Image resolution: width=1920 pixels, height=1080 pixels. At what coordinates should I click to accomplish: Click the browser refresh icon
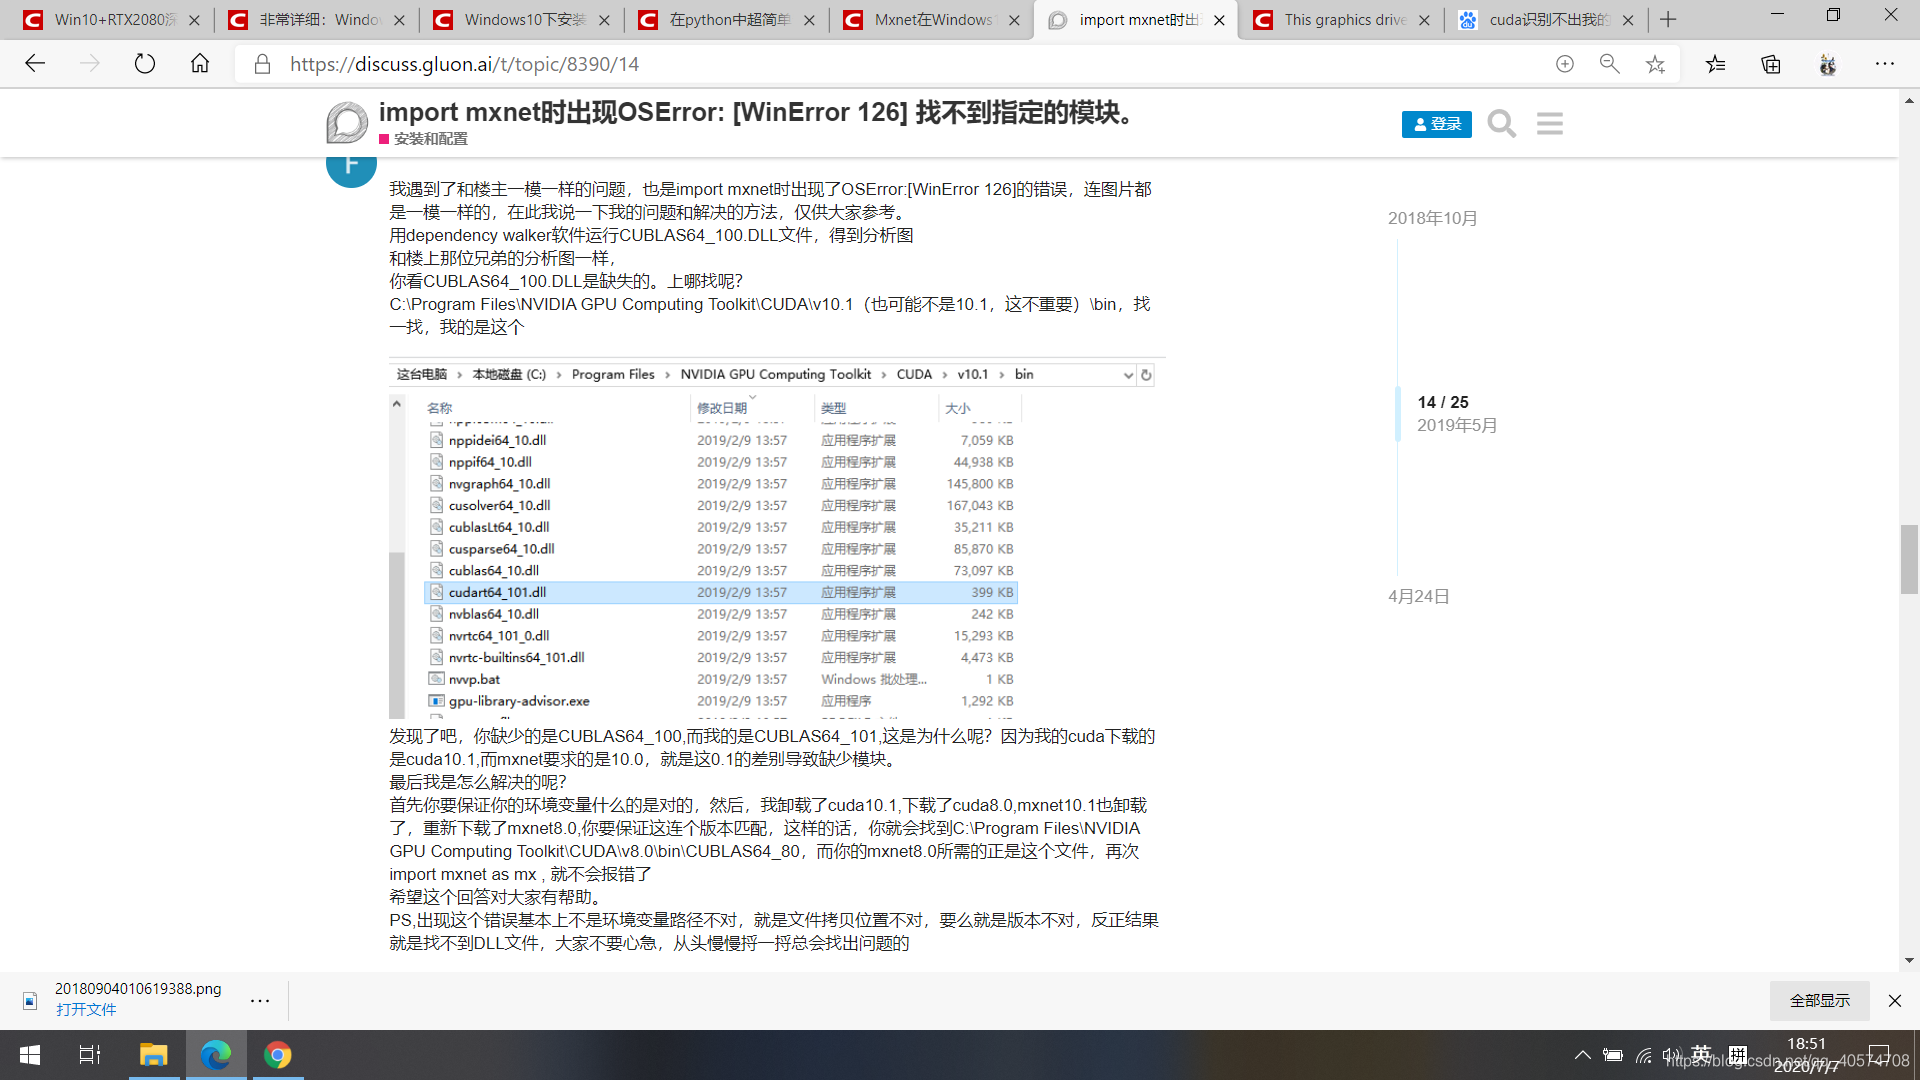click(x=145, y=64)
